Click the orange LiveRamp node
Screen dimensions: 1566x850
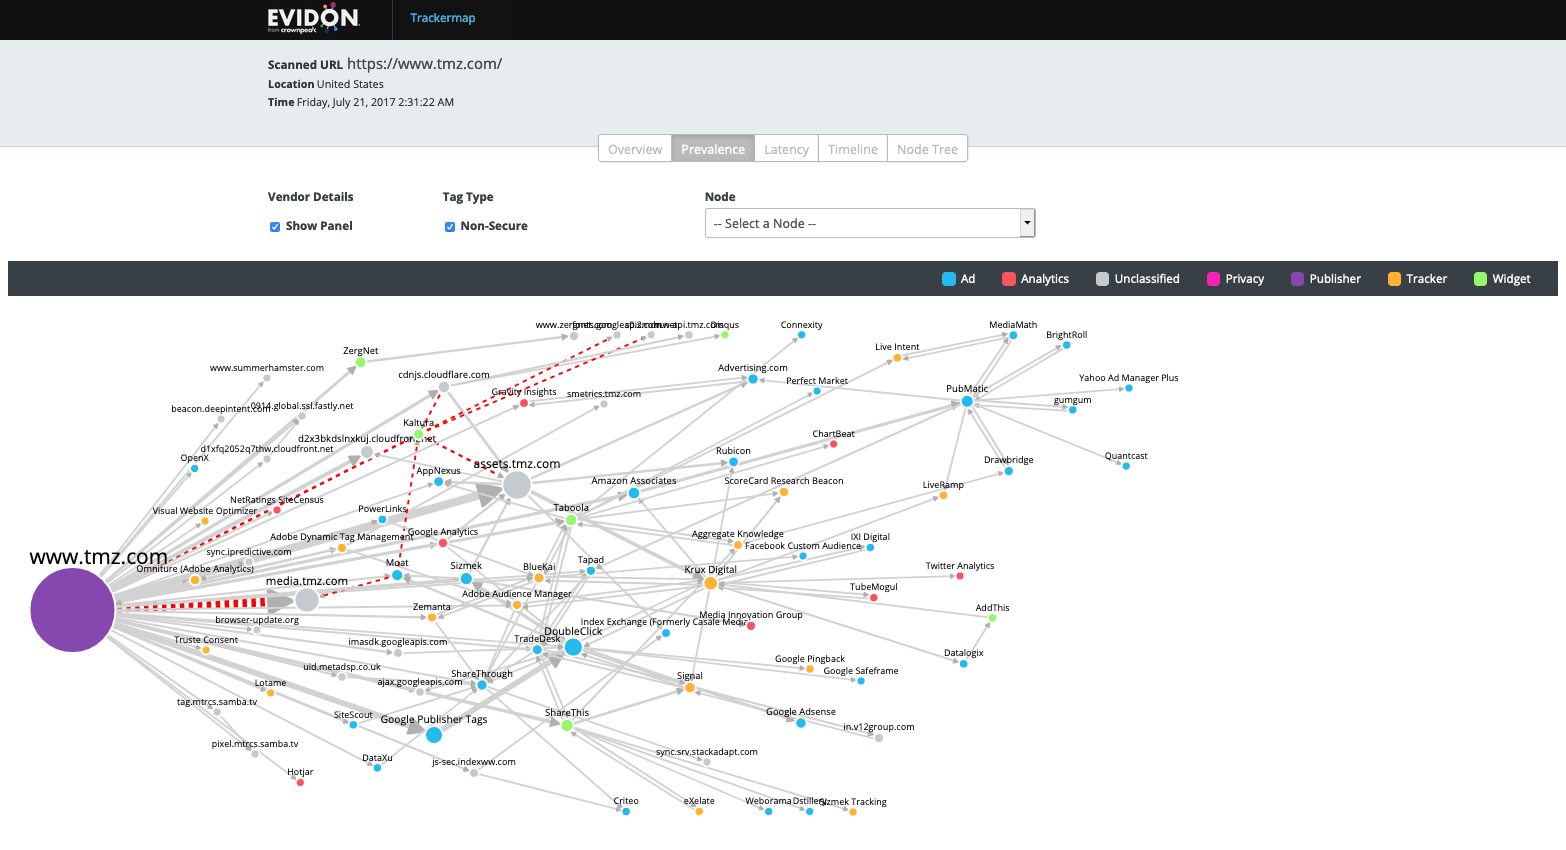click(x=943, y=495)
